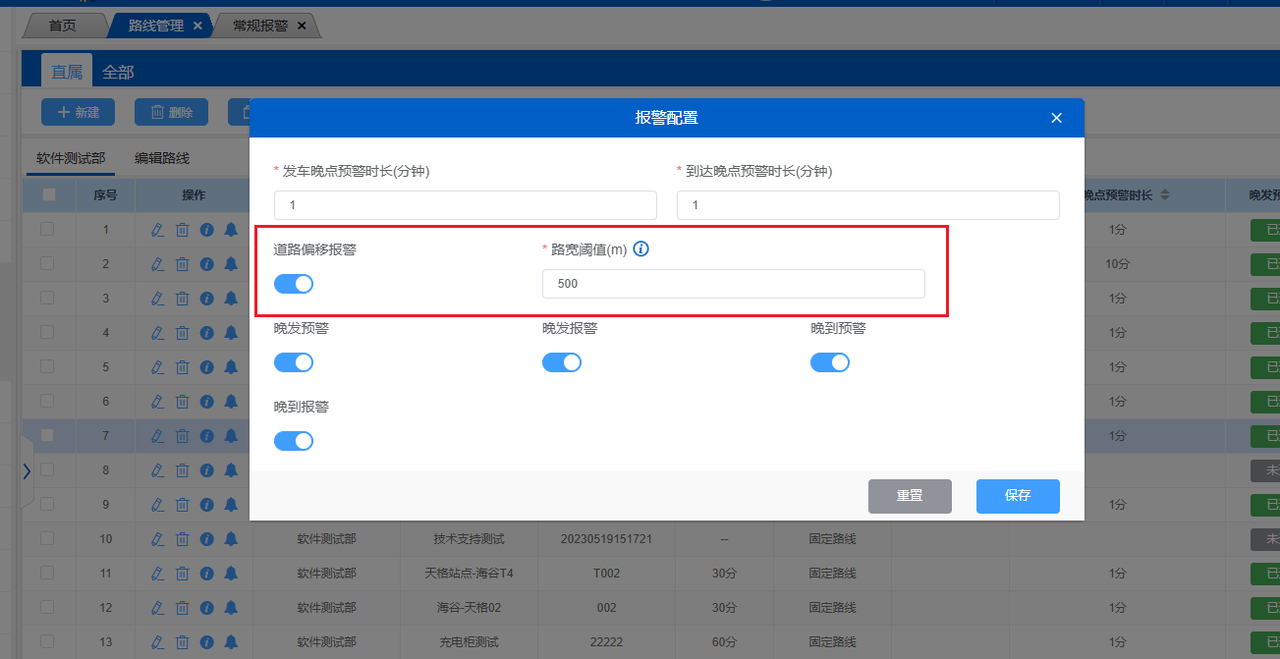Click the edit pencil icon in row 12
The height and width of the screenshot is (659, 1280).
click(157, 607)
